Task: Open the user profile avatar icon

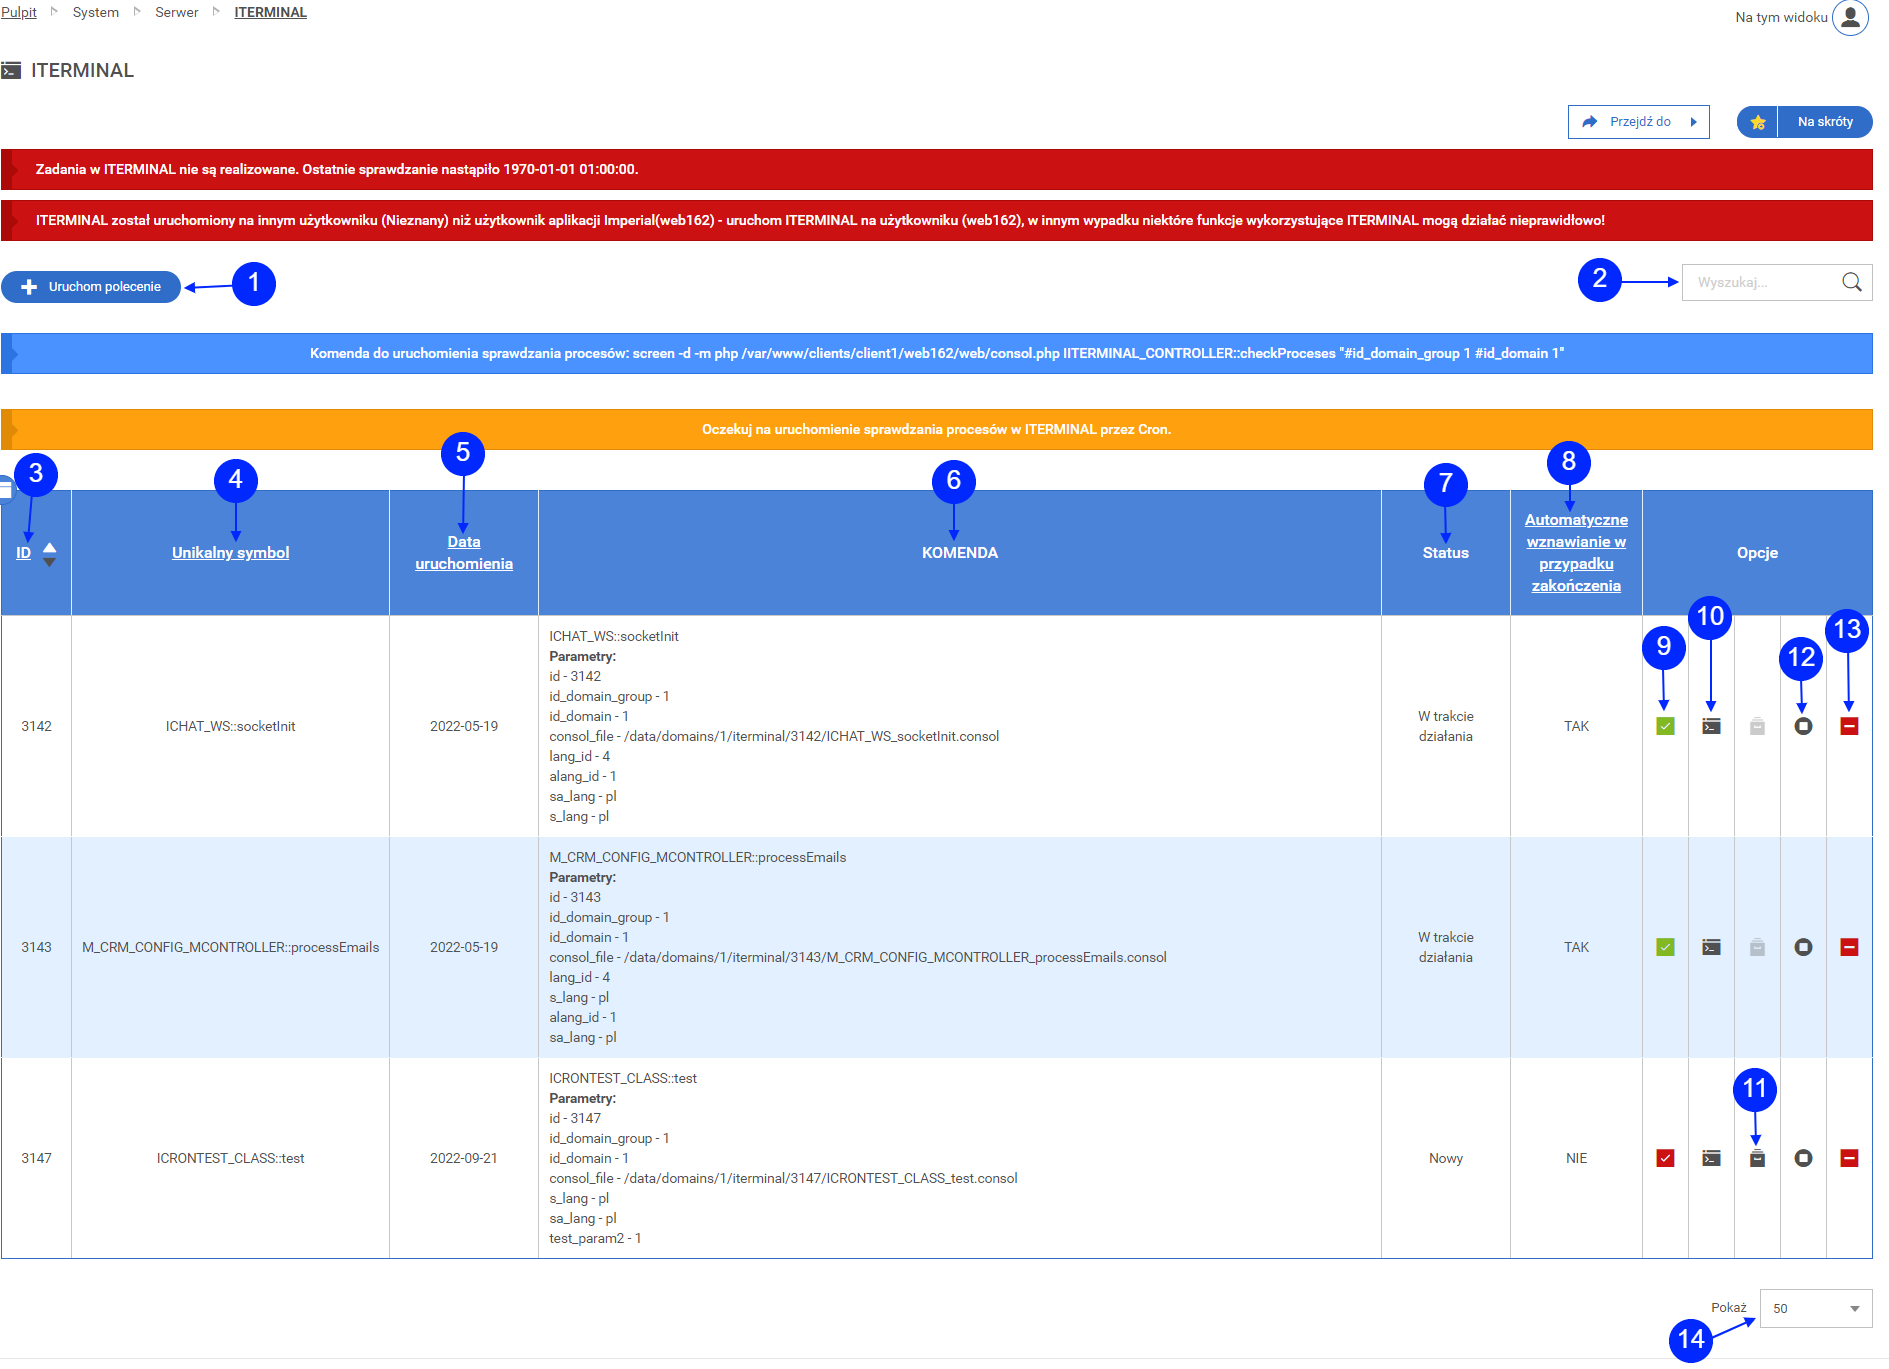Action: click(x=1850, y=17)
